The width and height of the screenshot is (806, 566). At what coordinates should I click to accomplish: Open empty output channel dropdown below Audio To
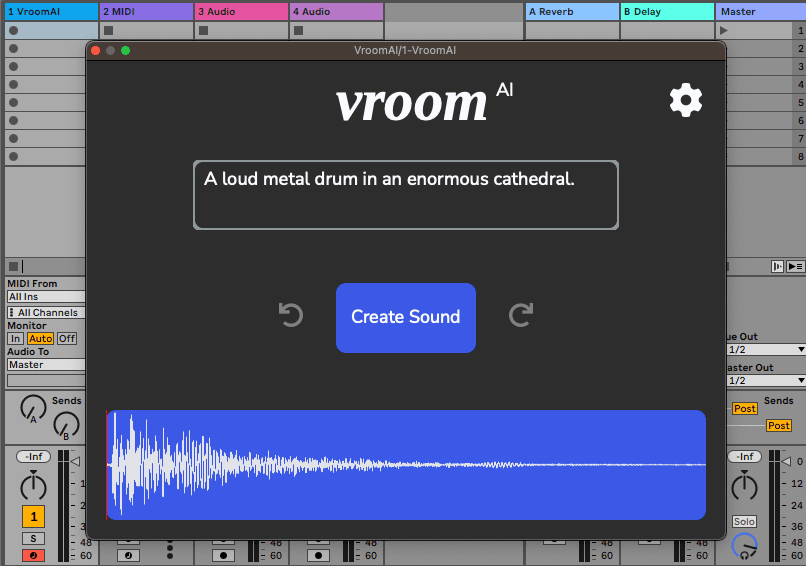tap(46, 380)
